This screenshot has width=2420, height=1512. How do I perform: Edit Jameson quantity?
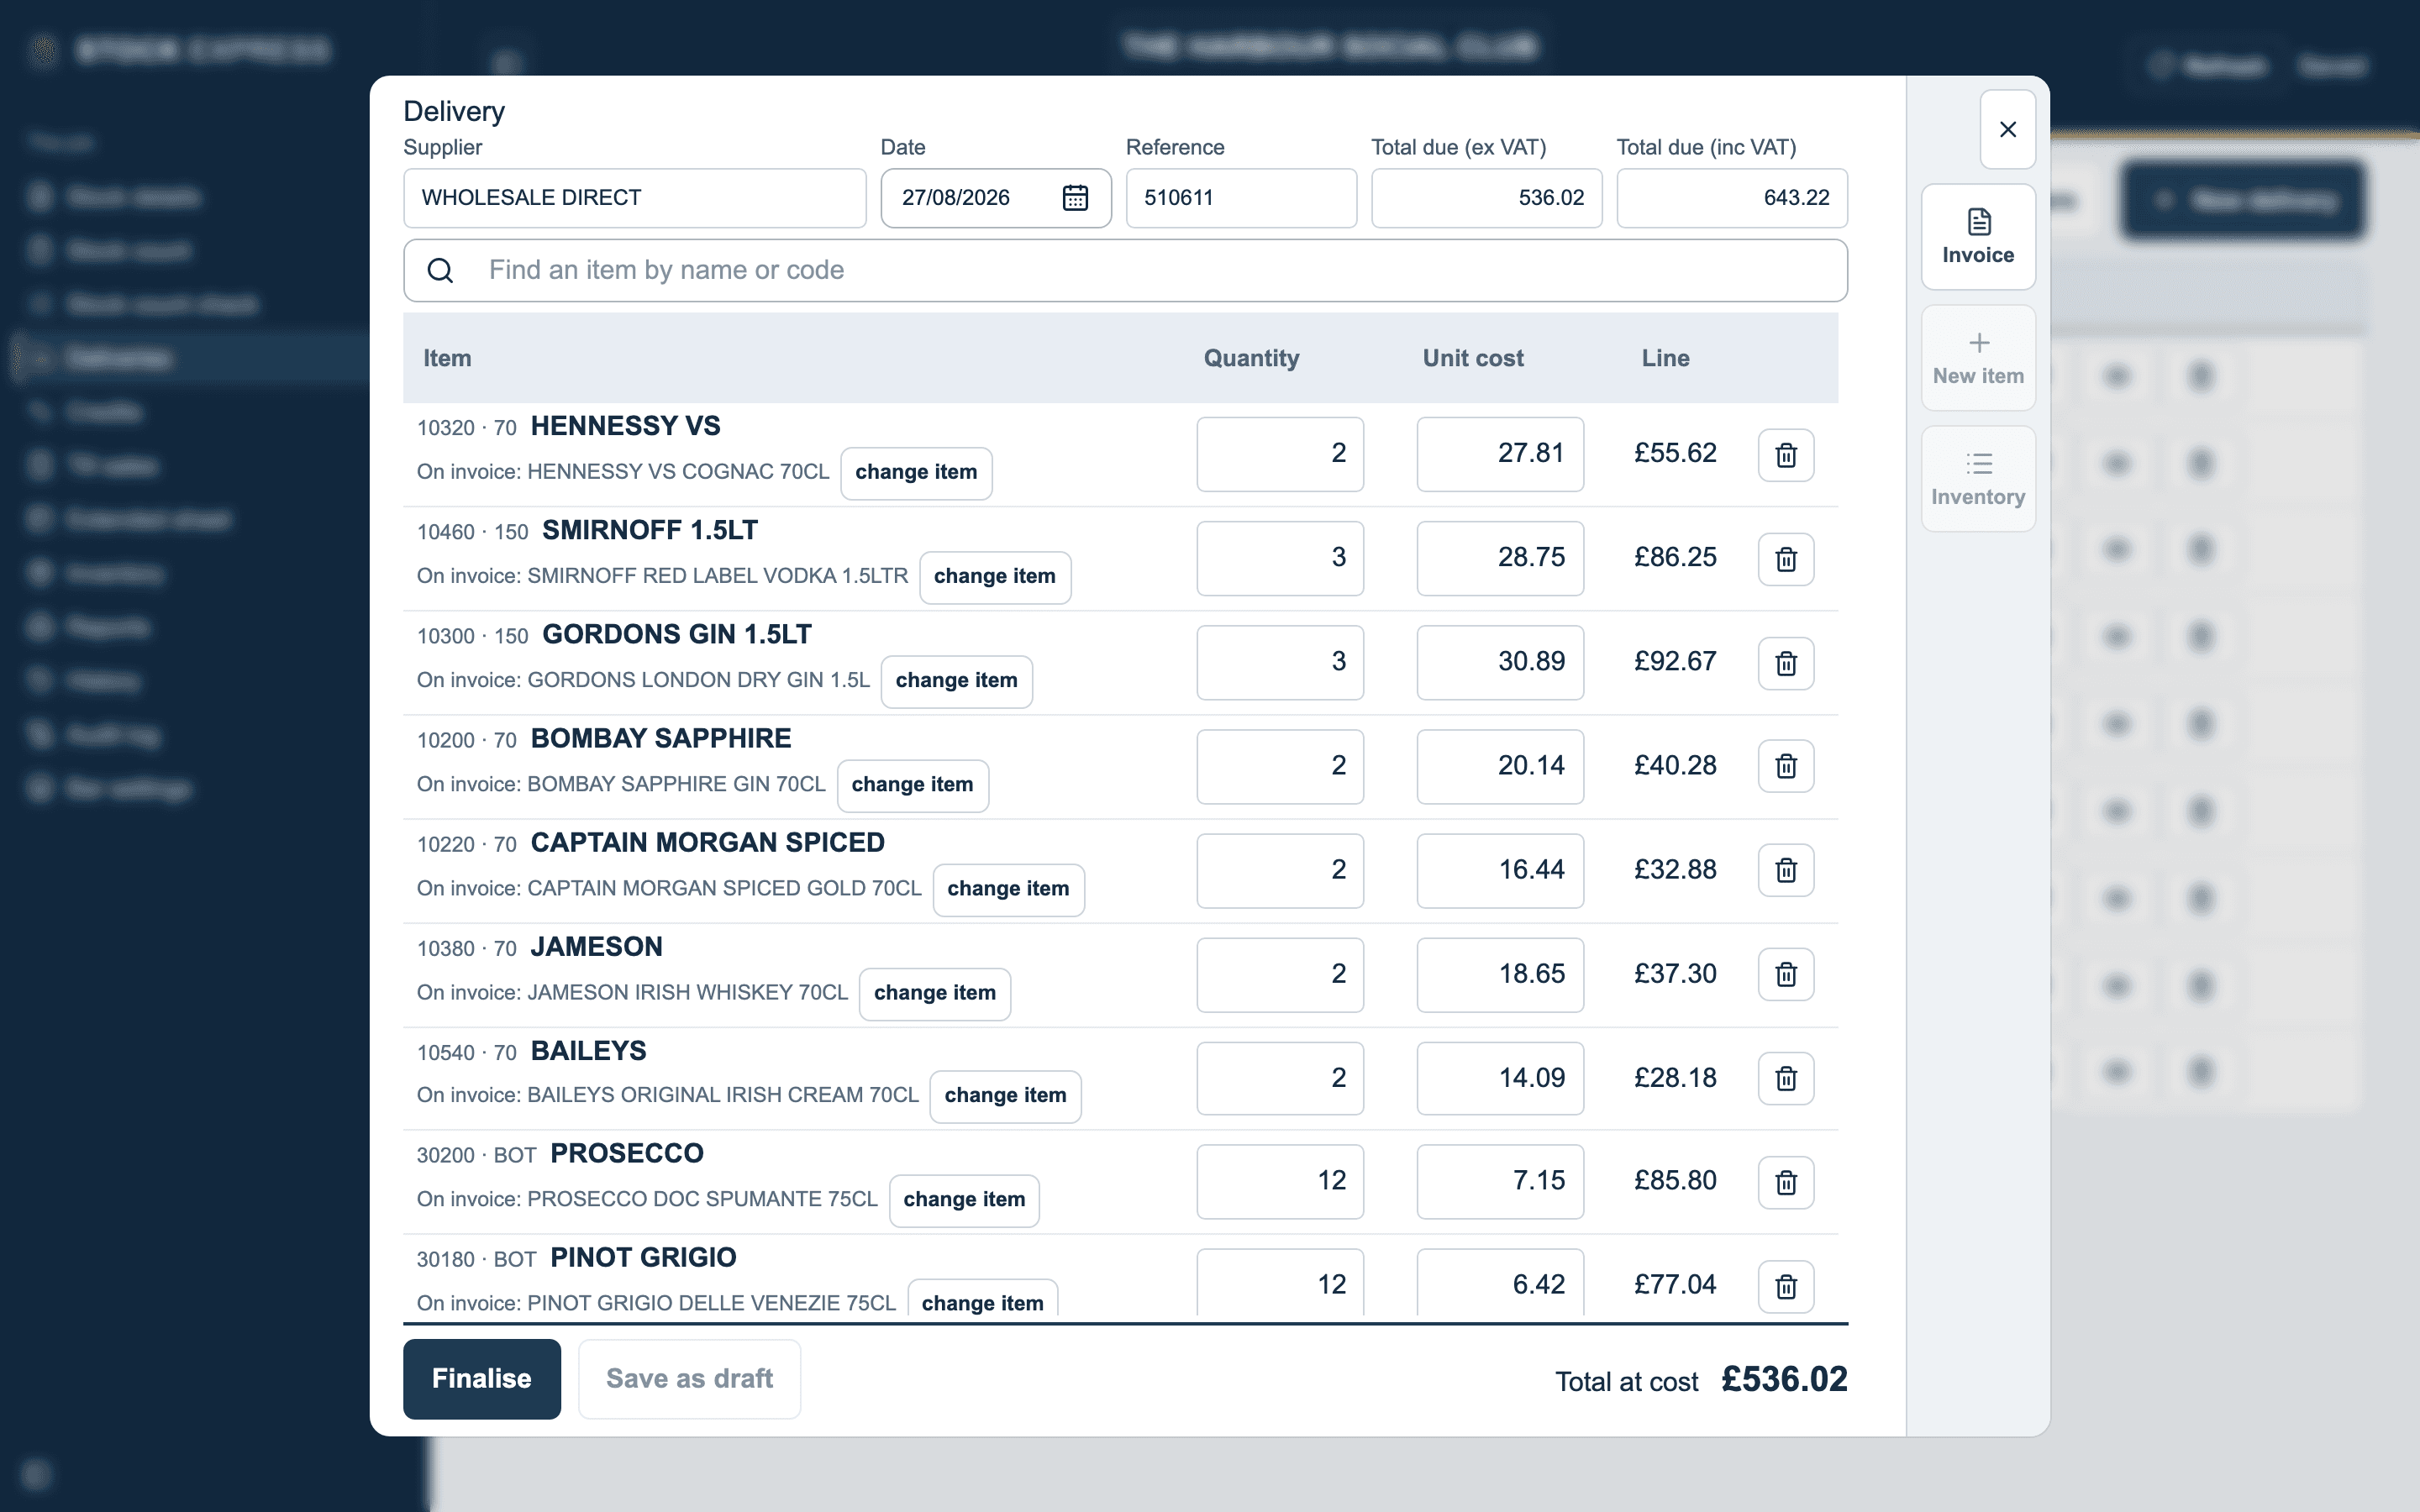coord(1280,974)
